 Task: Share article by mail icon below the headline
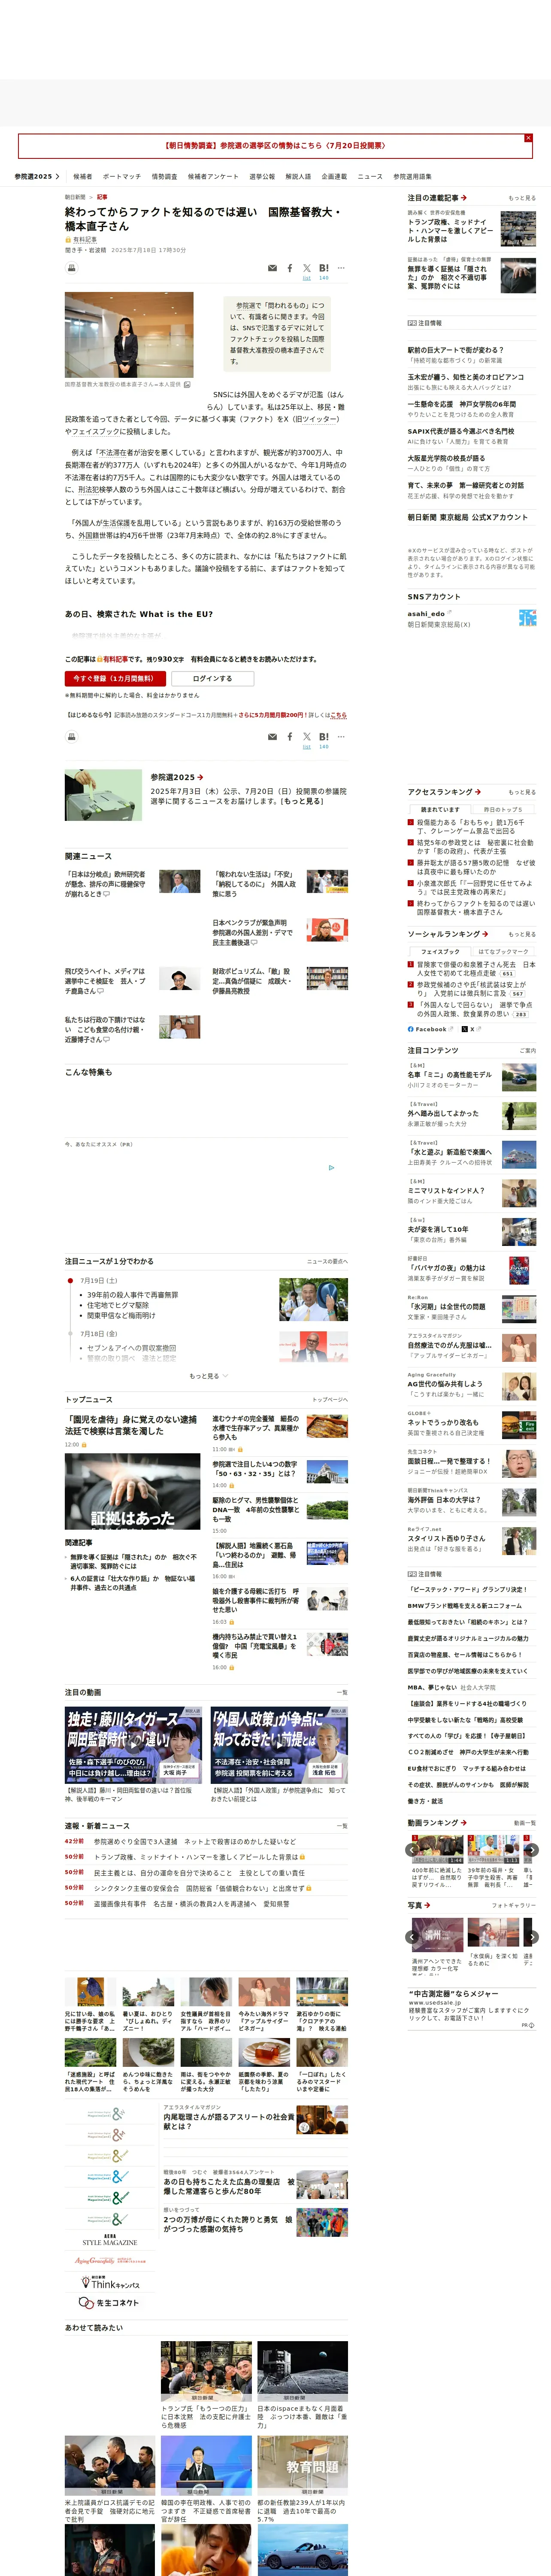pos(272,268)
